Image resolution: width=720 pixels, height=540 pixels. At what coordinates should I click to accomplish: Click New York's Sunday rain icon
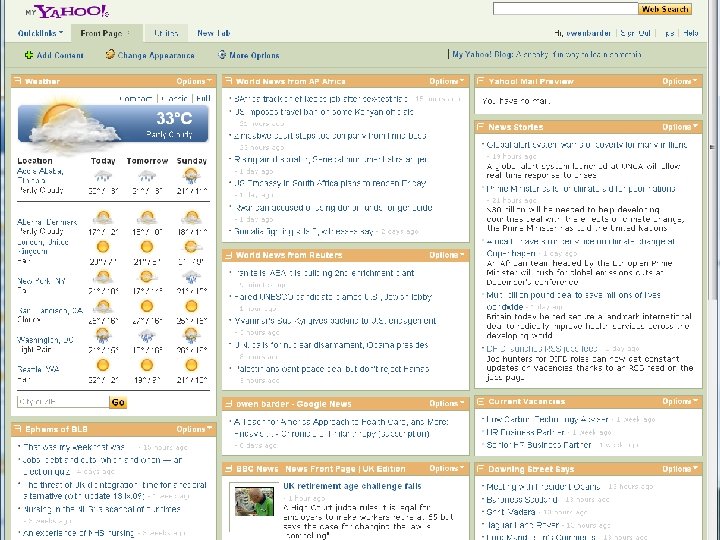191,277
